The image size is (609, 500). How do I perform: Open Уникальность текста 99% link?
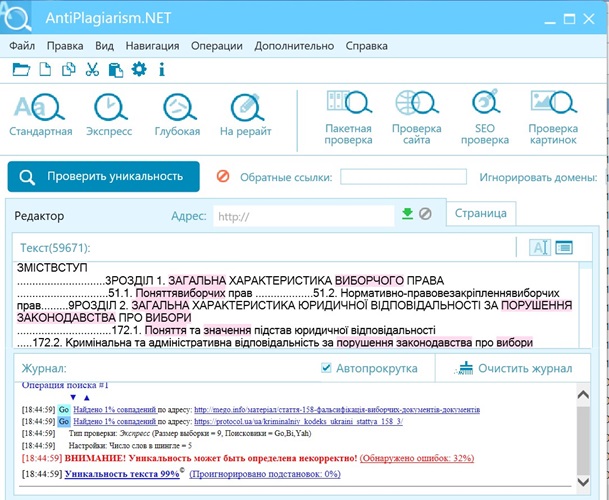[x=122, y=474]
